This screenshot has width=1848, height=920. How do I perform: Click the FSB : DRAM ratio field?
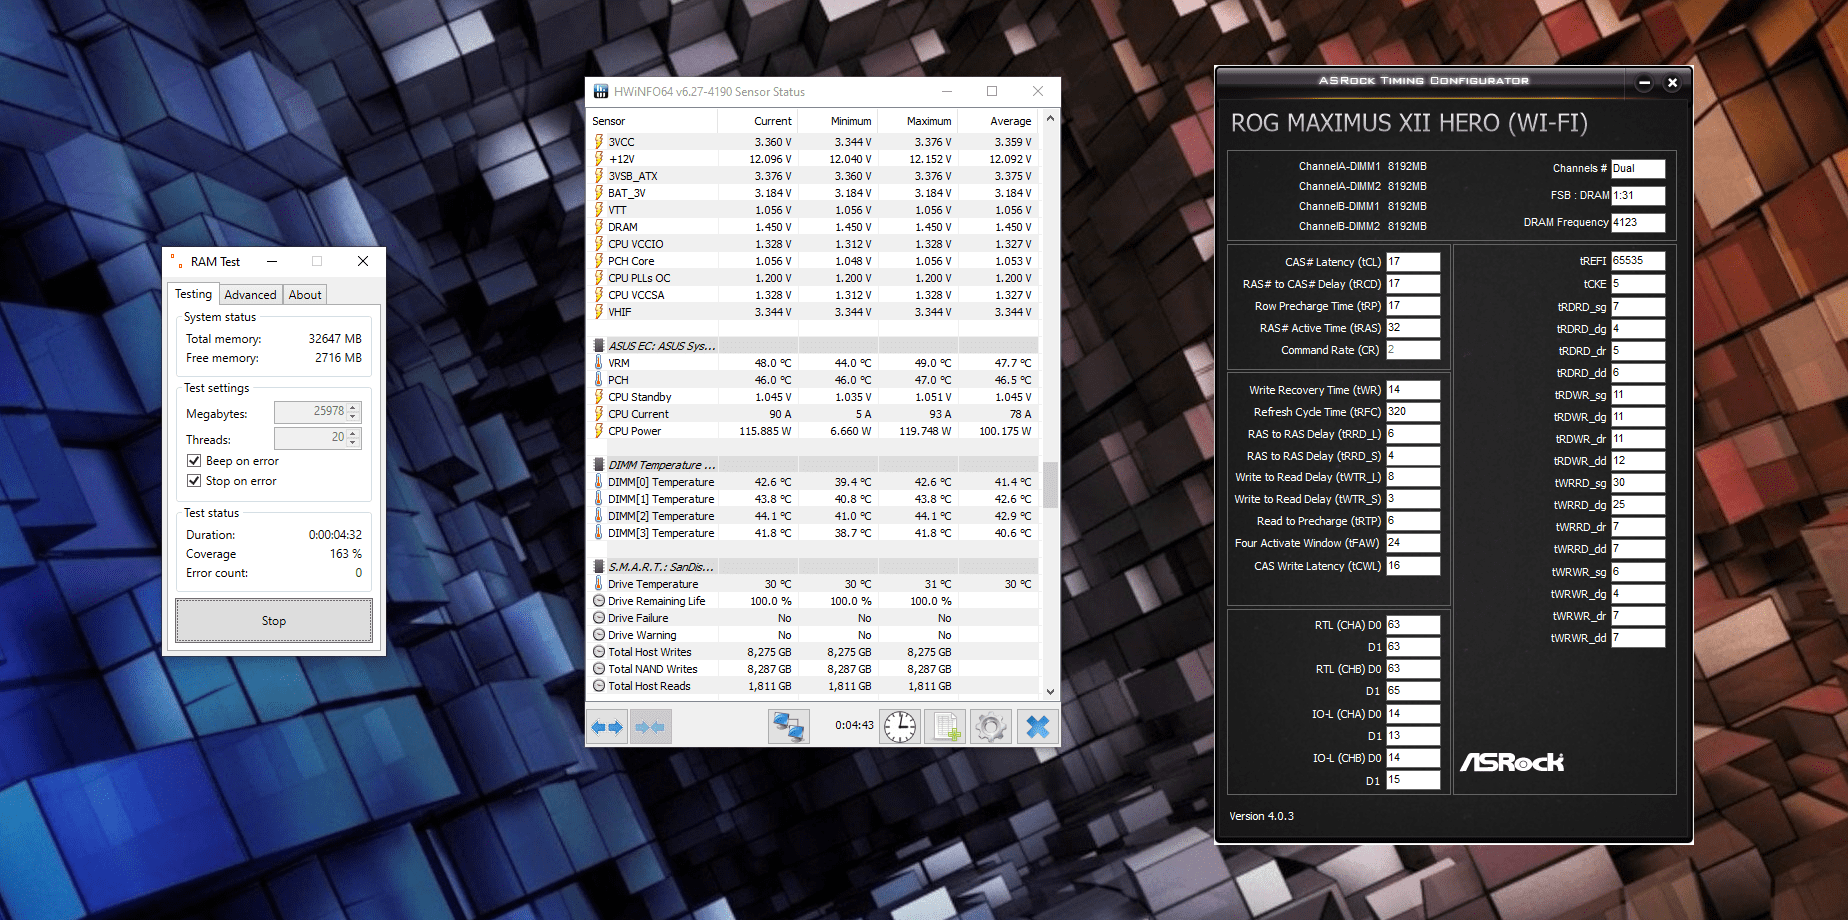[1638, 196]
